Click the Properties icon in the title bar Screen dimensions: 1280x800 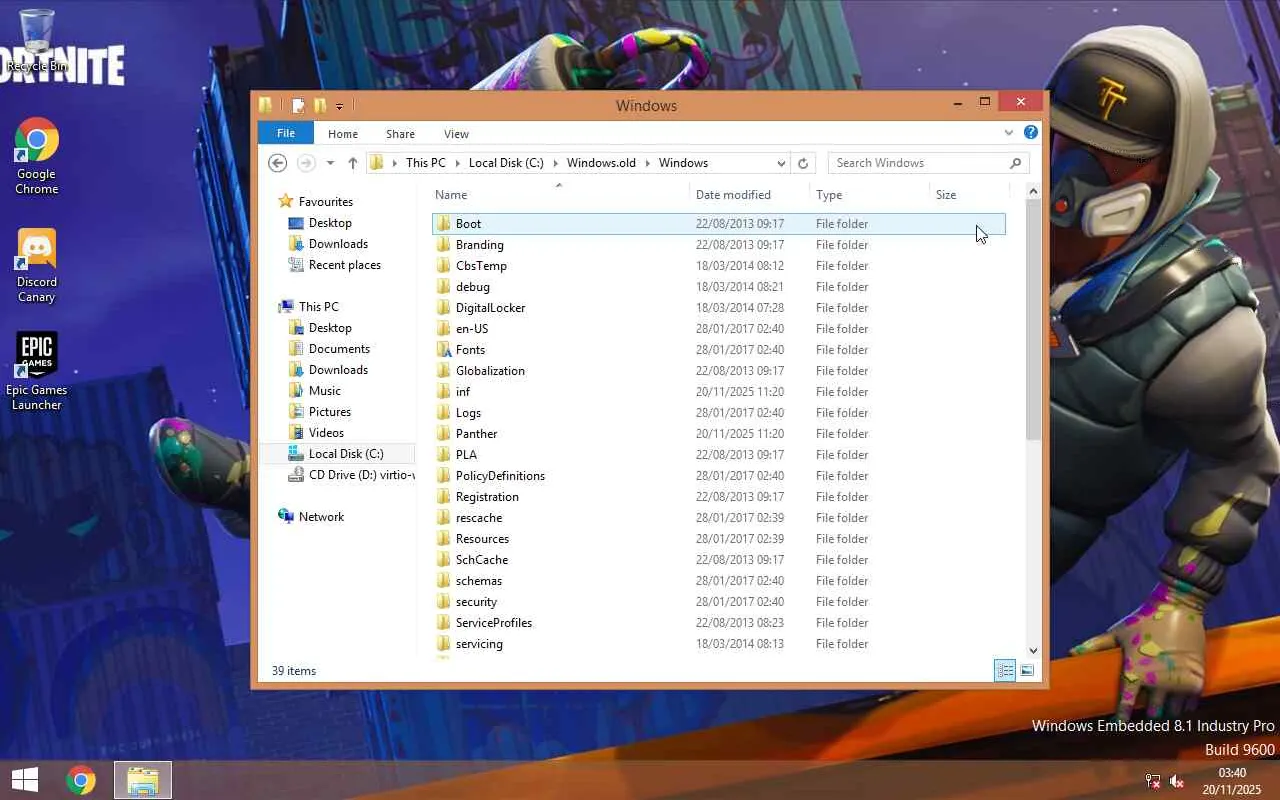click(298, 105)
